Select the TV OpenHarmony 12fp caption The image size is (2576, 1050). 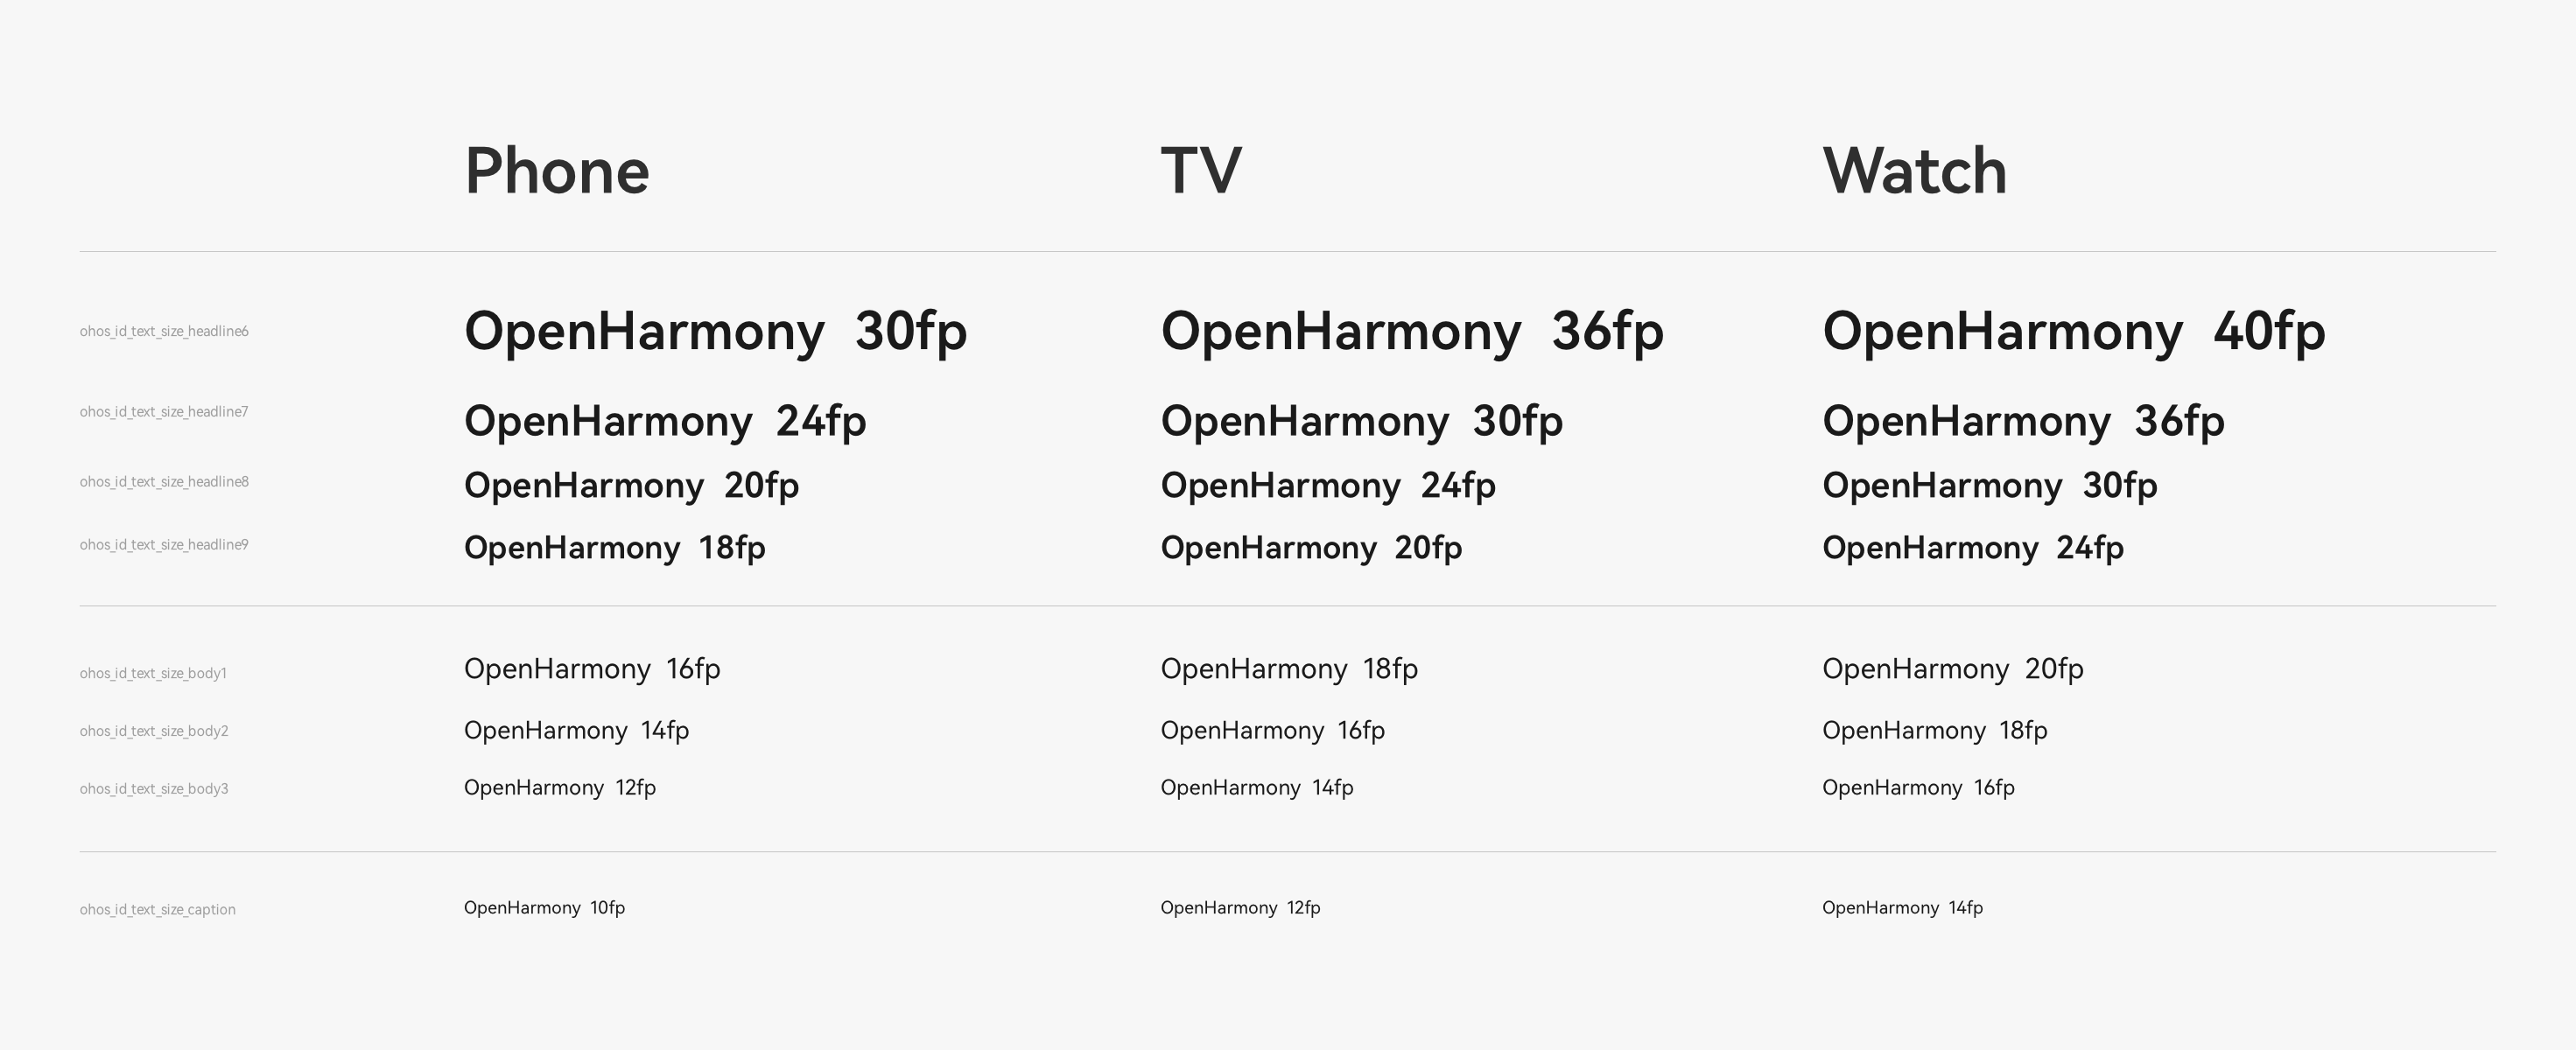tap(1240, 908)
